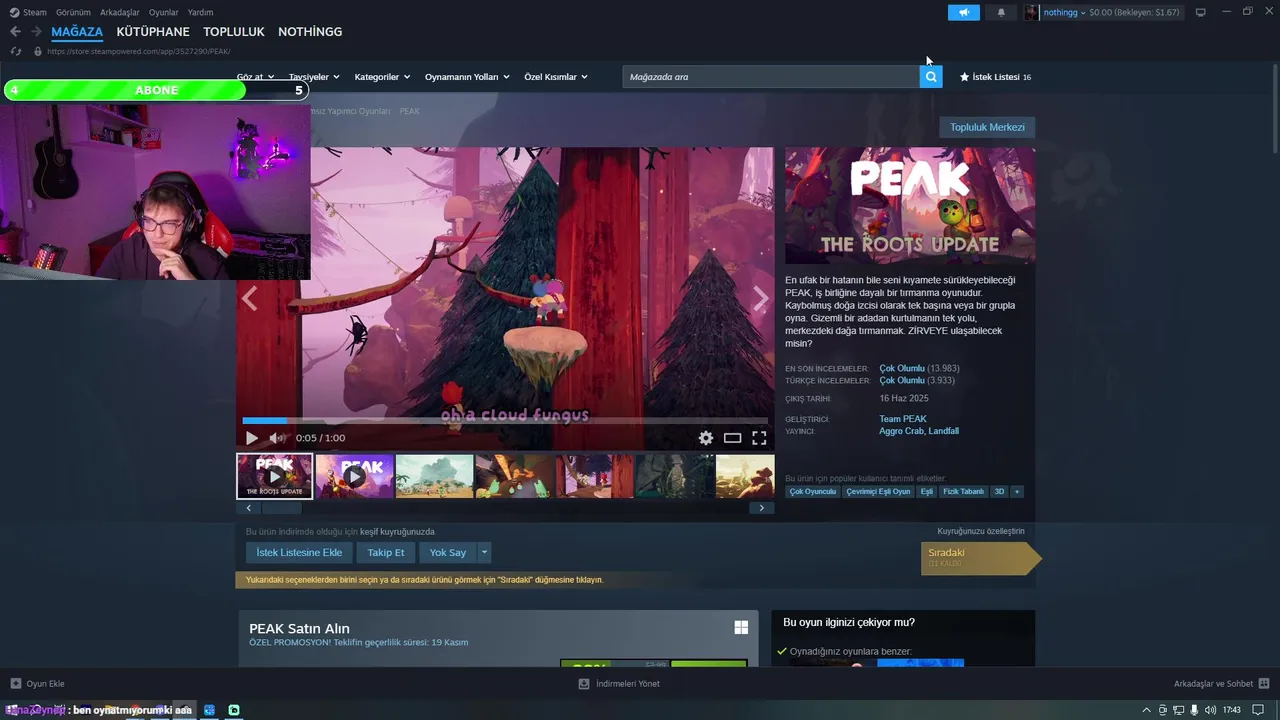Image resolution: width=1280 pixels, height=720 pixels.
Task: Go back with the left arrow
Action: 15,32
